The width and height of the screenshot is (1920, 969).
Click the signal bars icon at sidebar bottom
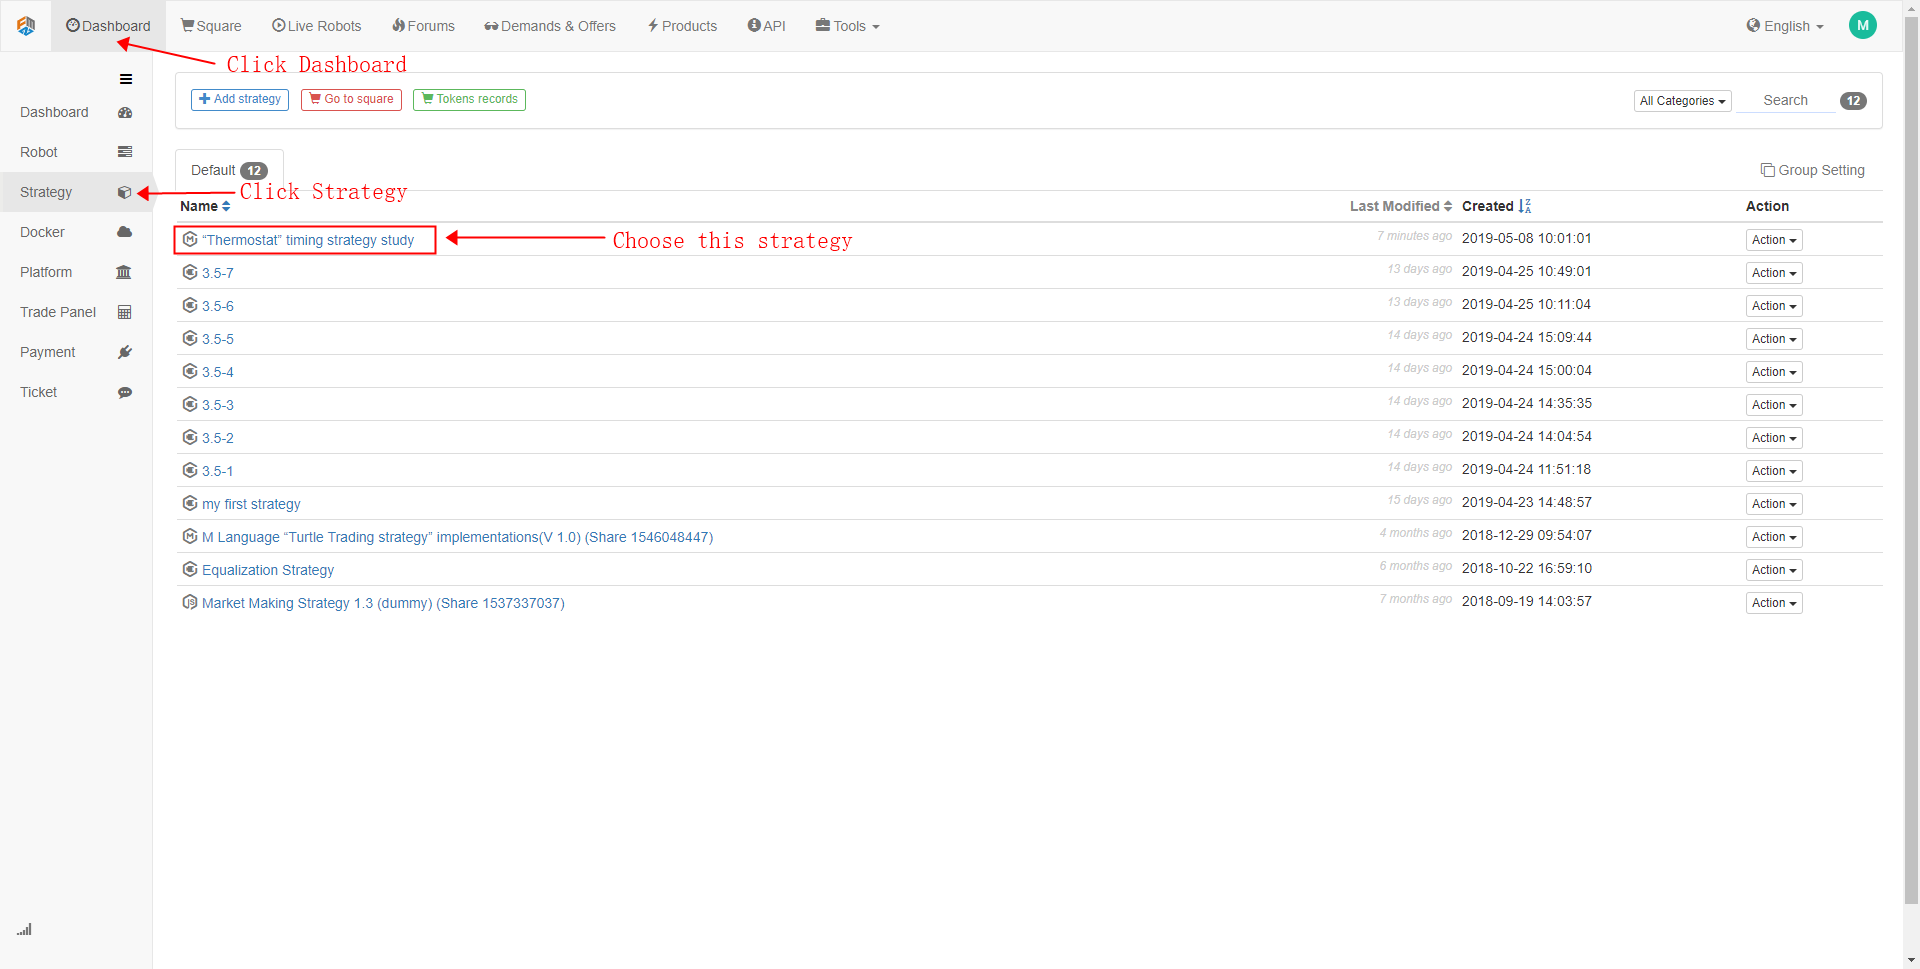[24, 929]
